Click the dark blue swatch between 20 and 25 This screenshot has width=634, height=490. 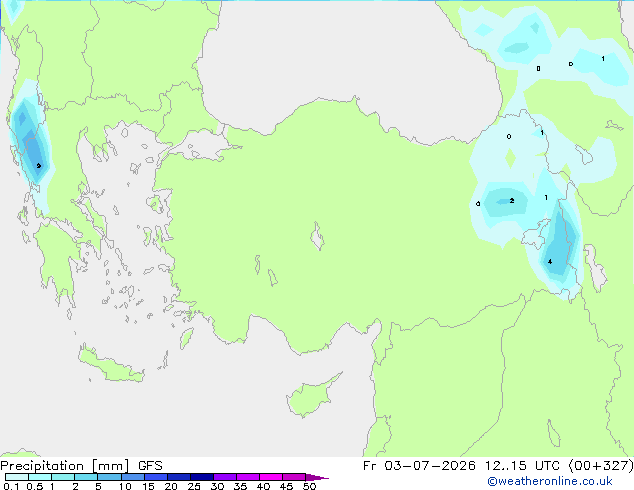(178, 477)
